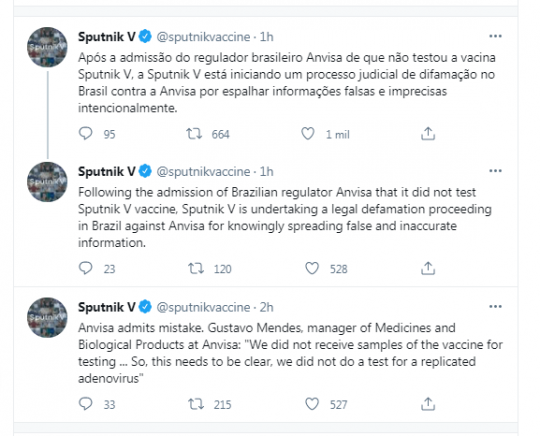Retweet the tweet with 120 retweets
This screenshot has width=540, height=436.
click(x=196, y=268)
